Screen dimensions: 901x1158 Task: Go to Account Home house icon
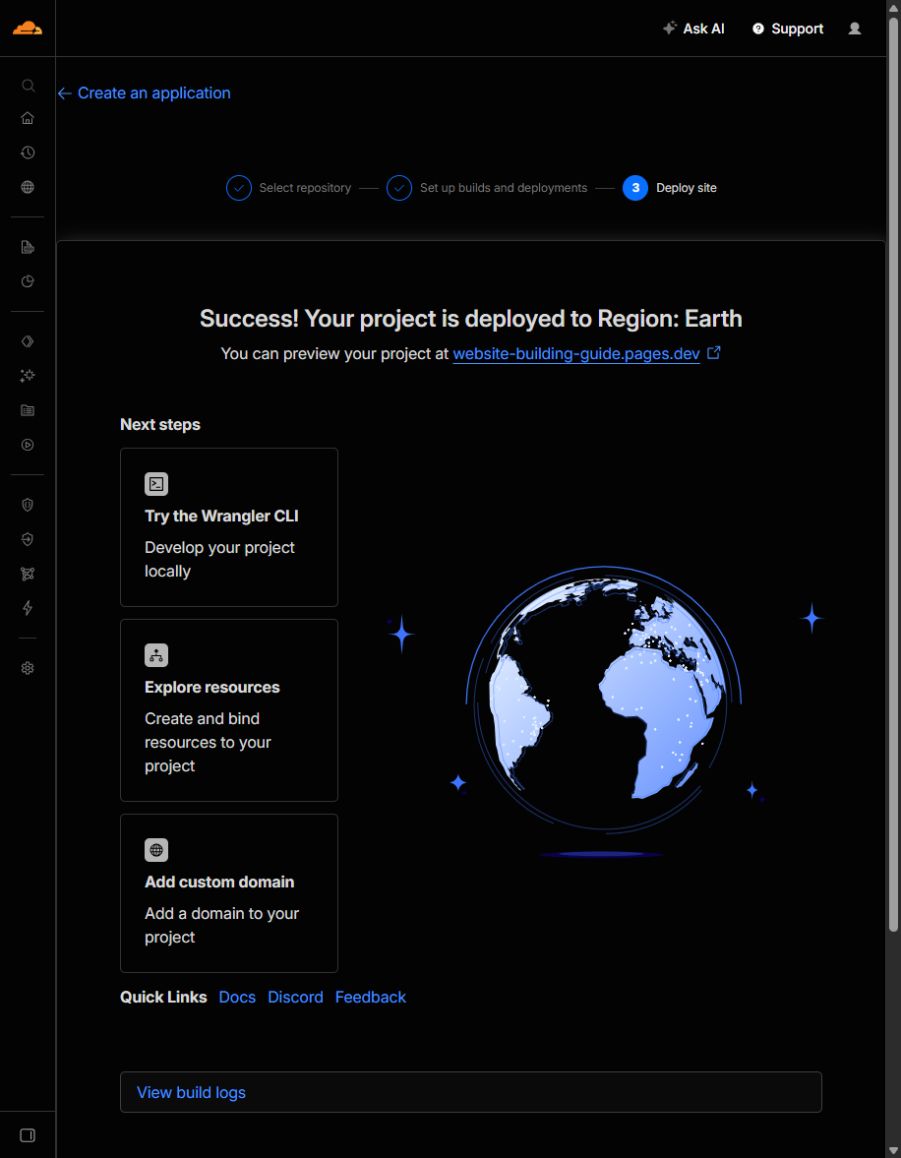[27, 118]
